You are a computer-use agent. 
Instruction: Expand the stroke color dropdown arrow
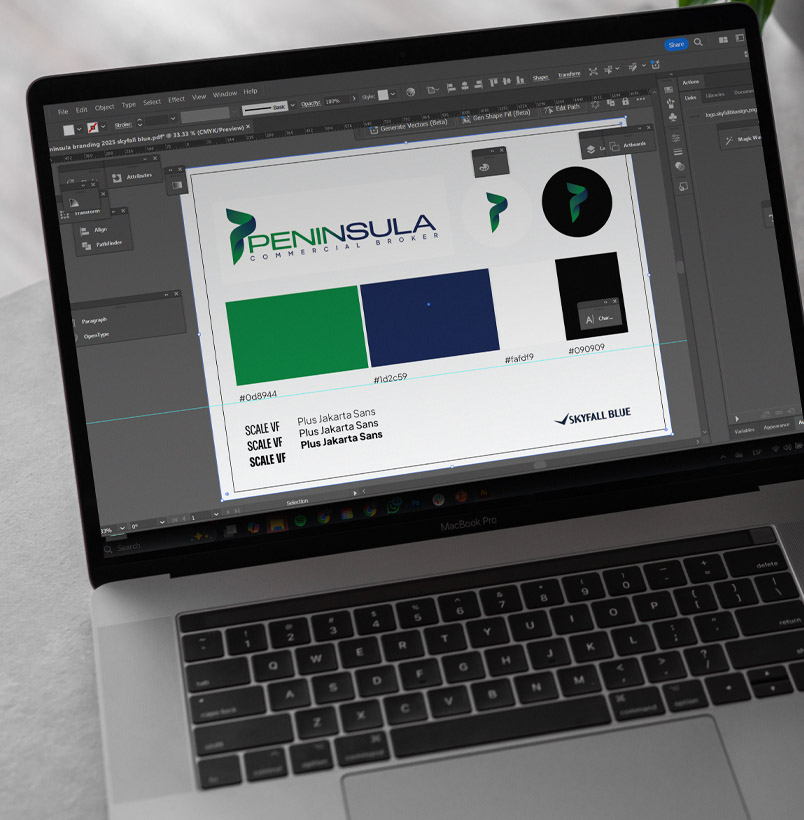[x=103, y=126]
